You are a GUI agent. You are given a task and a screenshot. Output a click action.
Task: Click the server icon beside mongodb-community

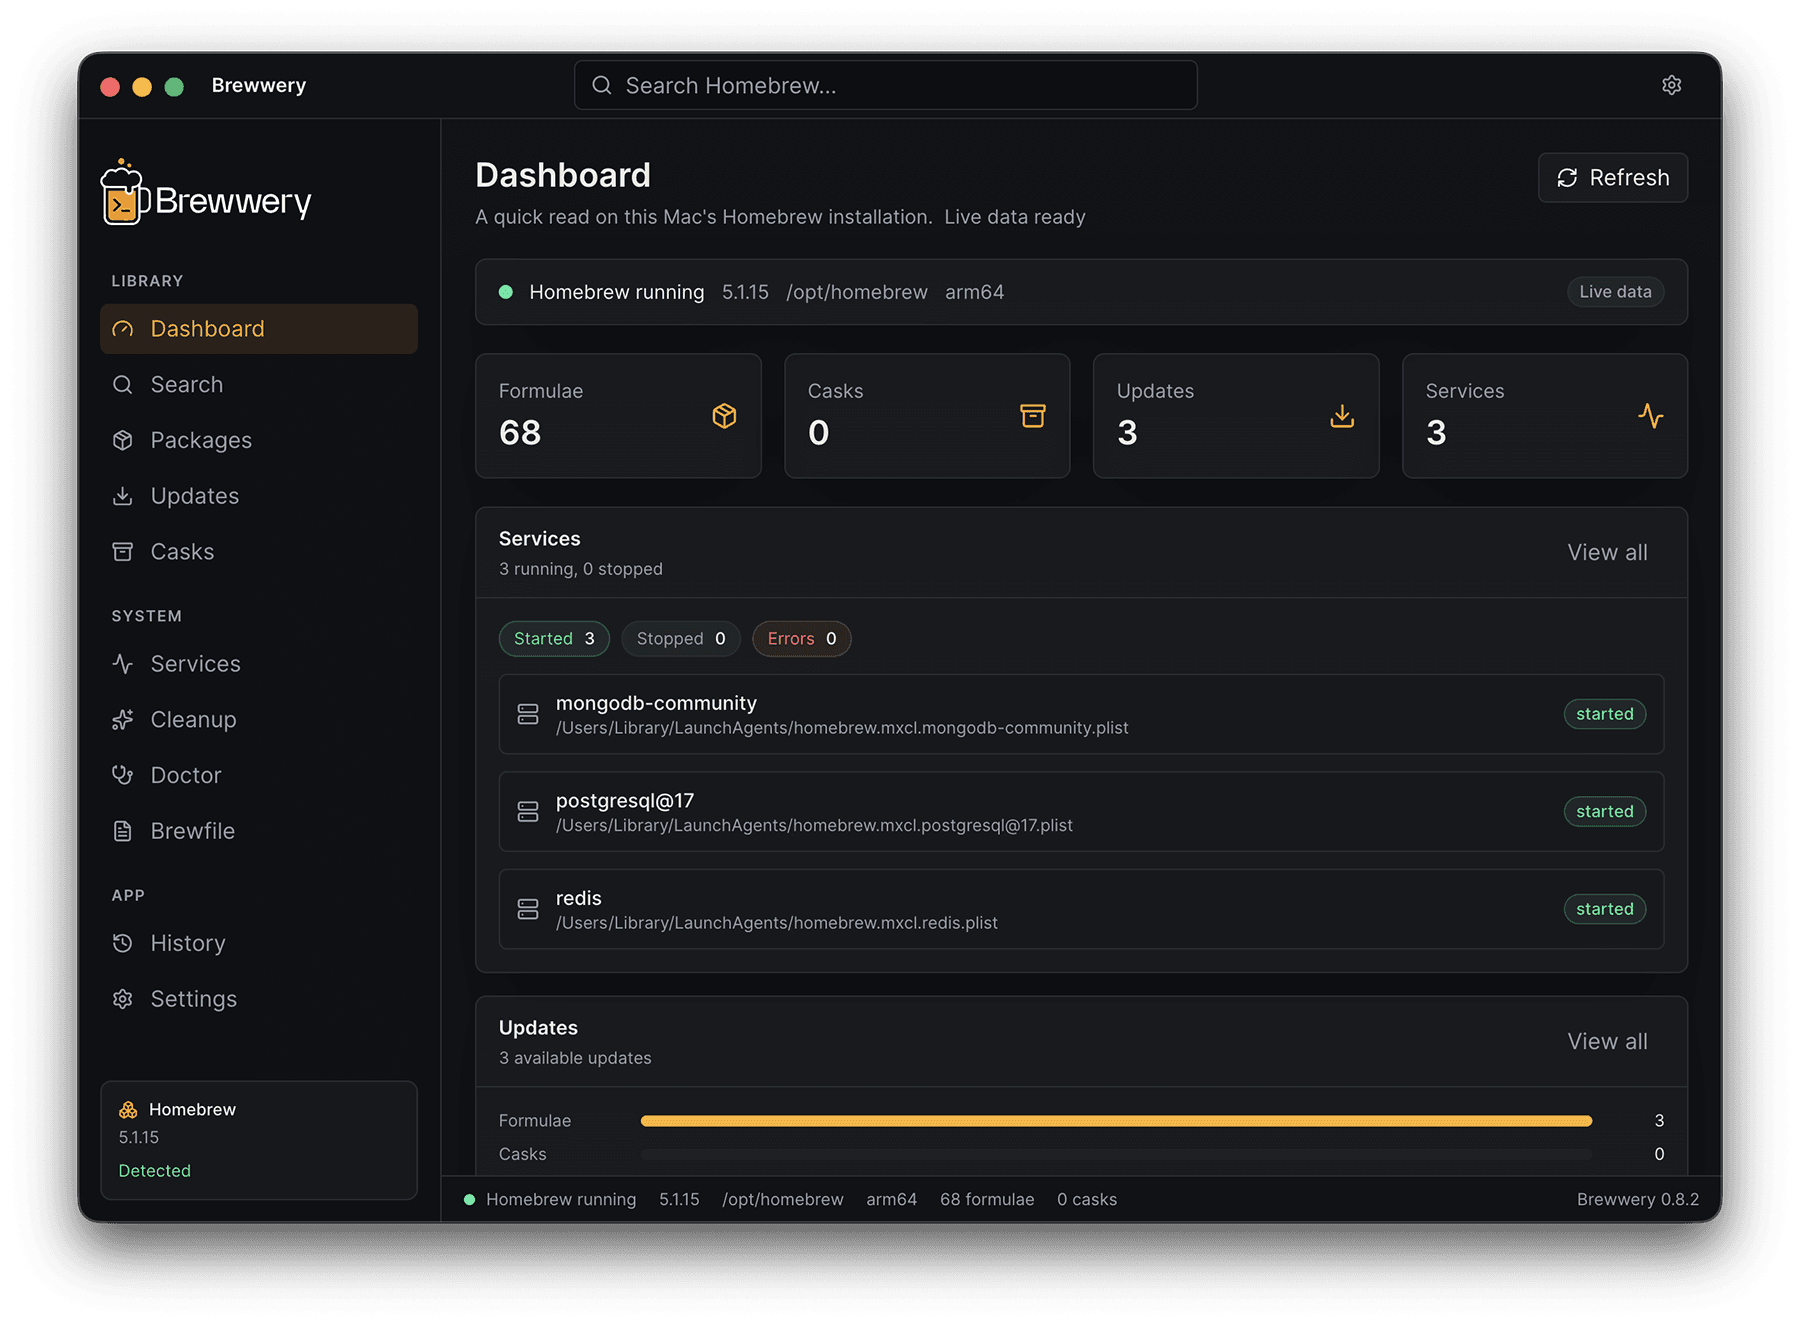pyautogui.click(x=528, y=714)
